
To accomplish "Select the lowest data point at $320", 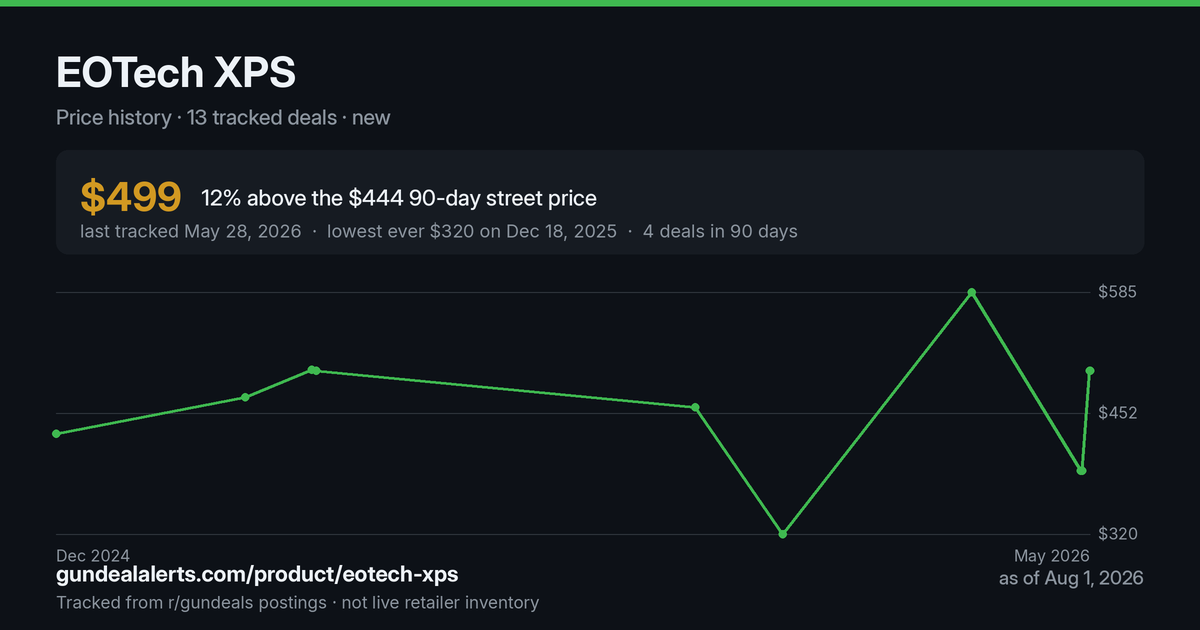I will [x=783, y=534].
